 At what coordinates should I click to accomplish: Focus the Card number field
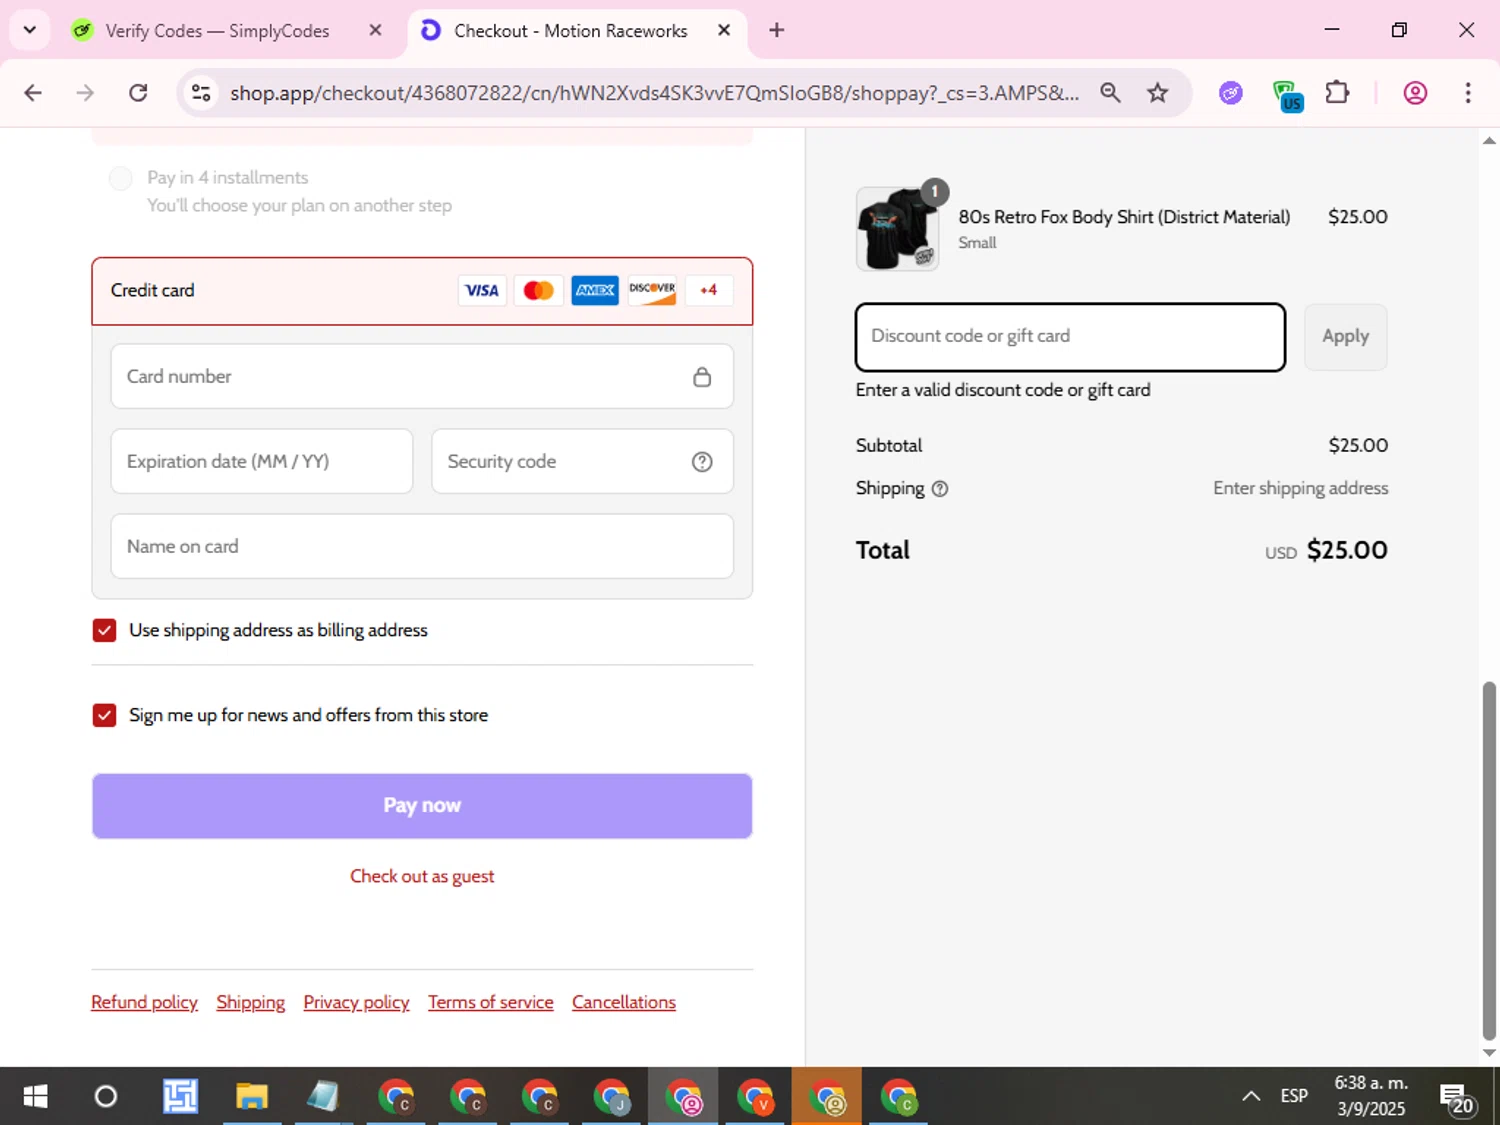[x=422, y=377]
